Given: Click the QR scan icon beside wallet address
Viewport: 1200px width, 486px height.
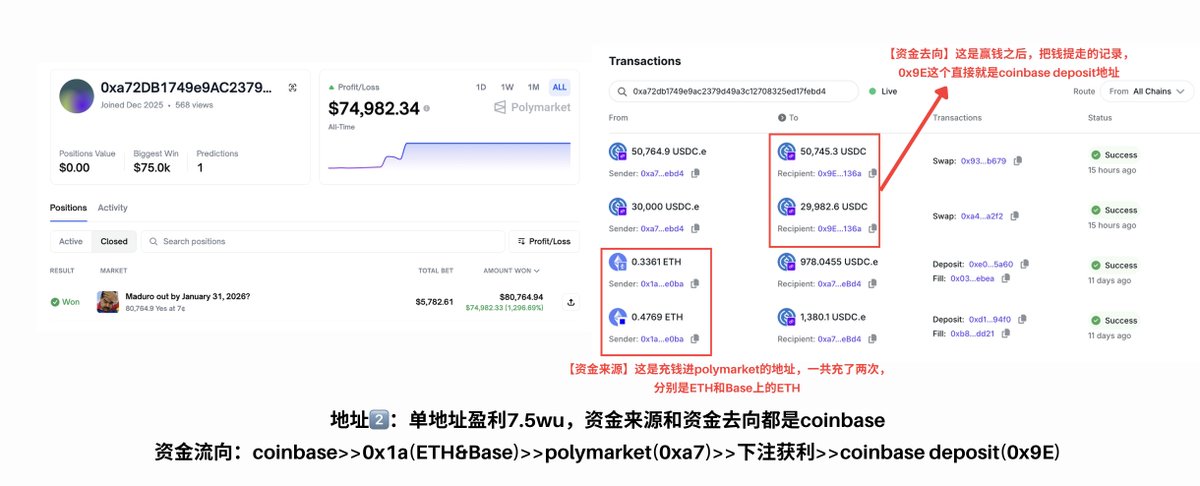Looking at the screenshot, I should coord(292,88).
